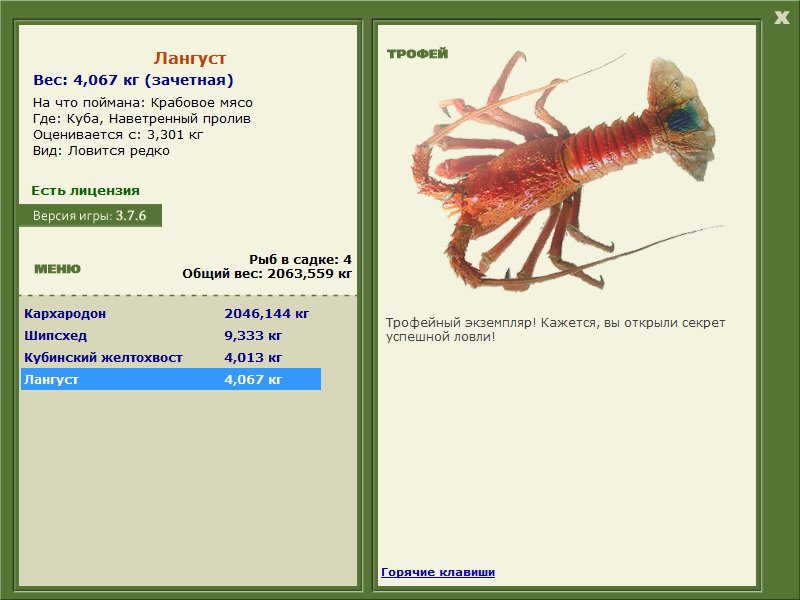Screen dimensions: 800x600
Task: Open the Горячие клавиши link
Action: (x=438, y=572)
